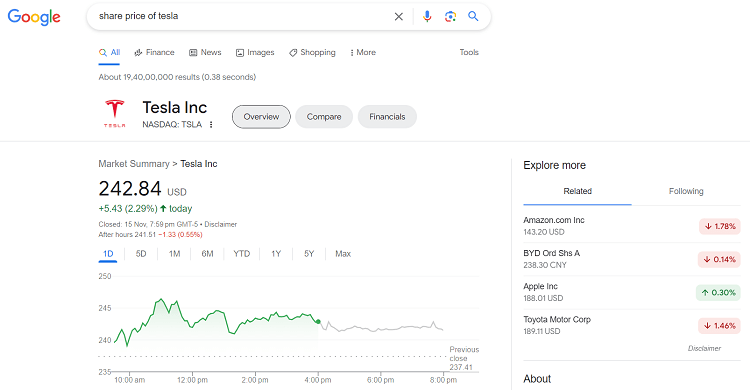The width and height of the screenshot is (750, 390).
Task: Select the 1M chart range
Action: (175, 254)
